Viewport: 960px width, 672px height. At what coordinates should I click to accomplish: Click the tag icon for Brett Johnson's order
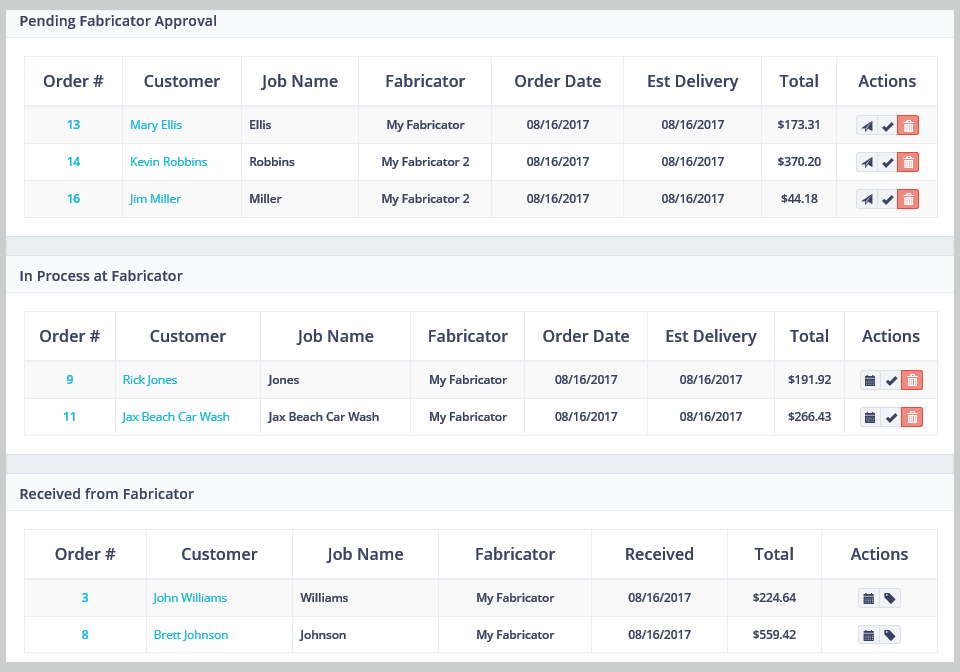click(x=890, y=635)
